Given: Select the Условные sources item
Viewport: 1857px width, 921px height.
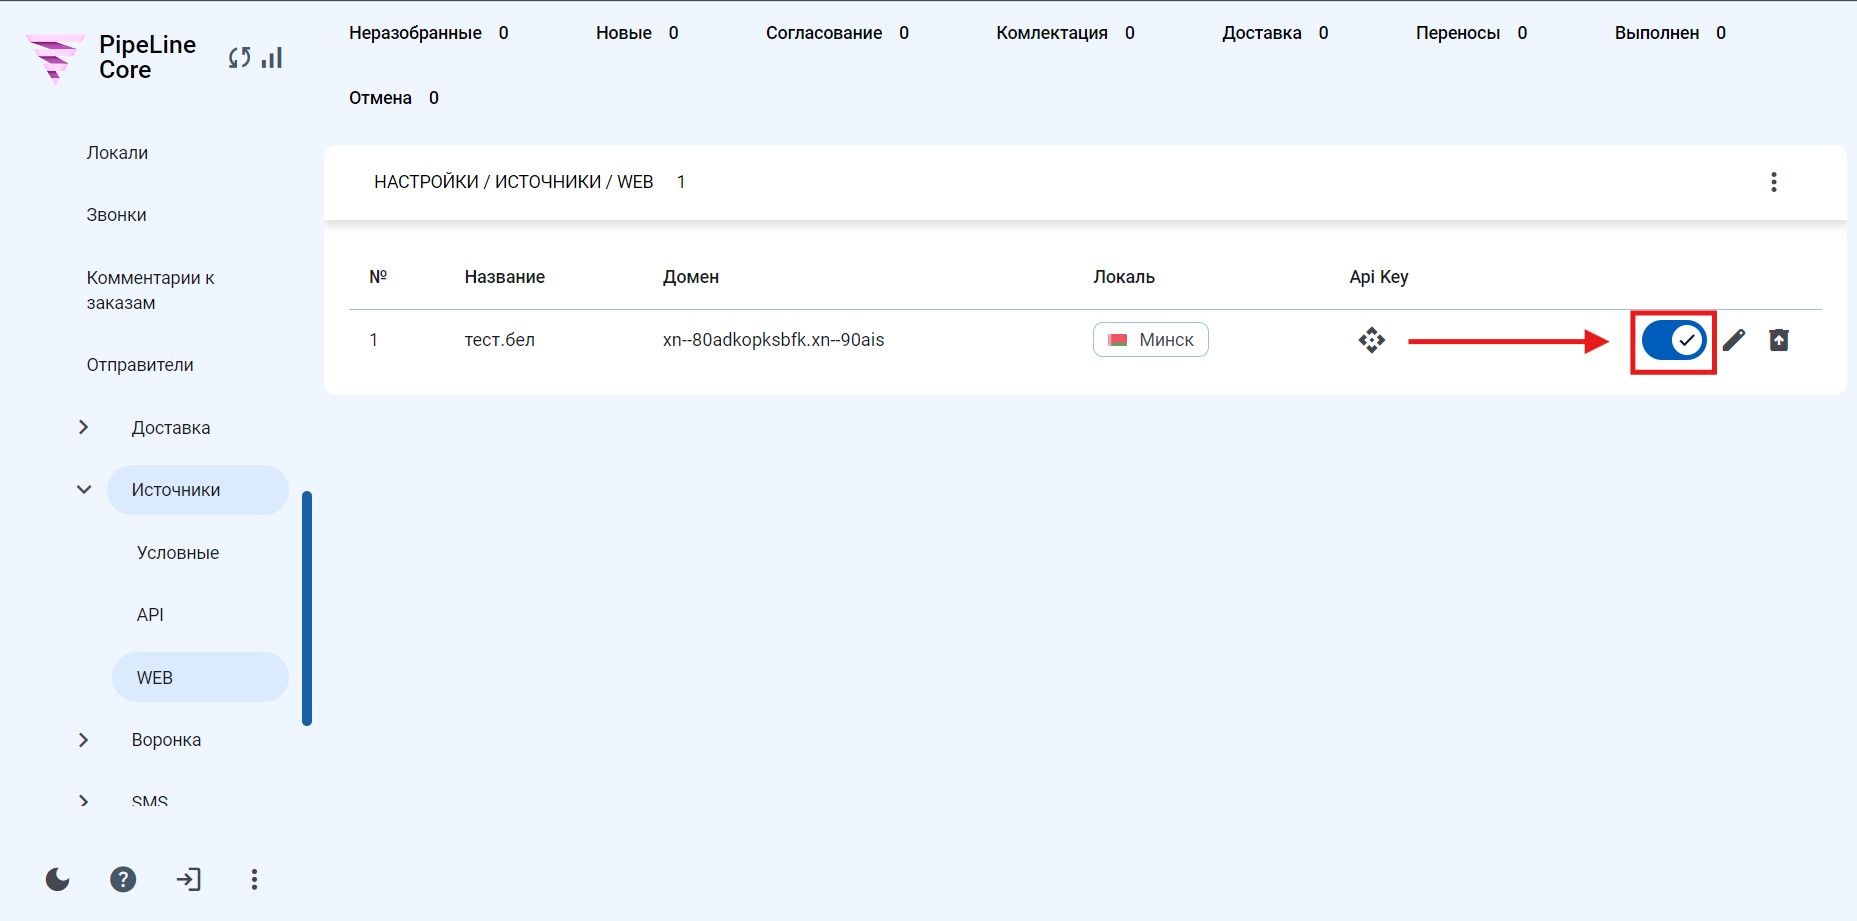Looking at the screenshot, I should pyautogui.click(x=178, y=553).
